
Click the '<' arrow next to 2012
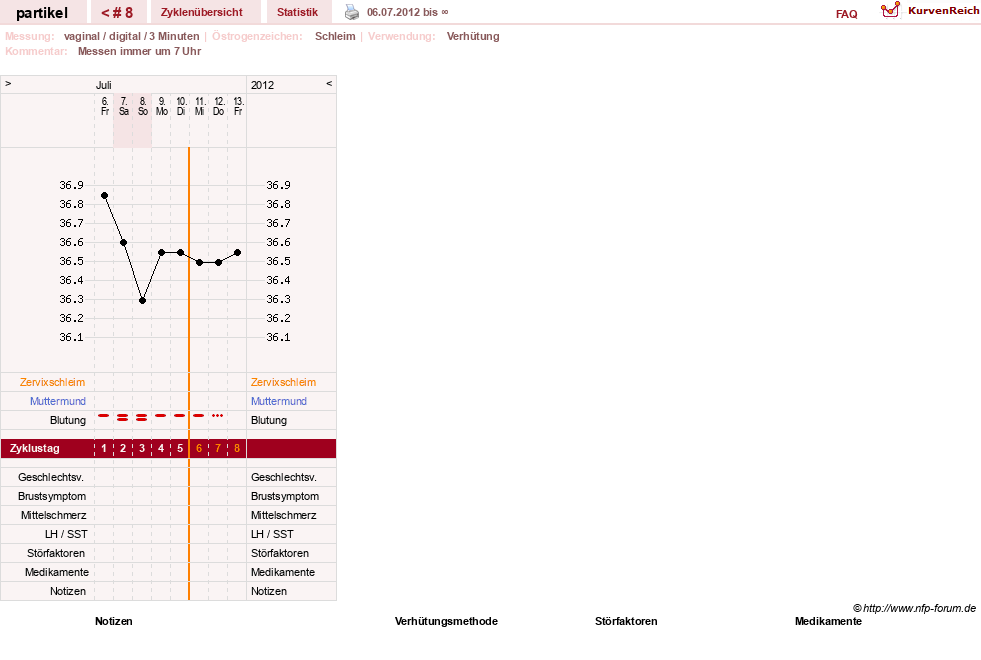(x=329, y=83)
